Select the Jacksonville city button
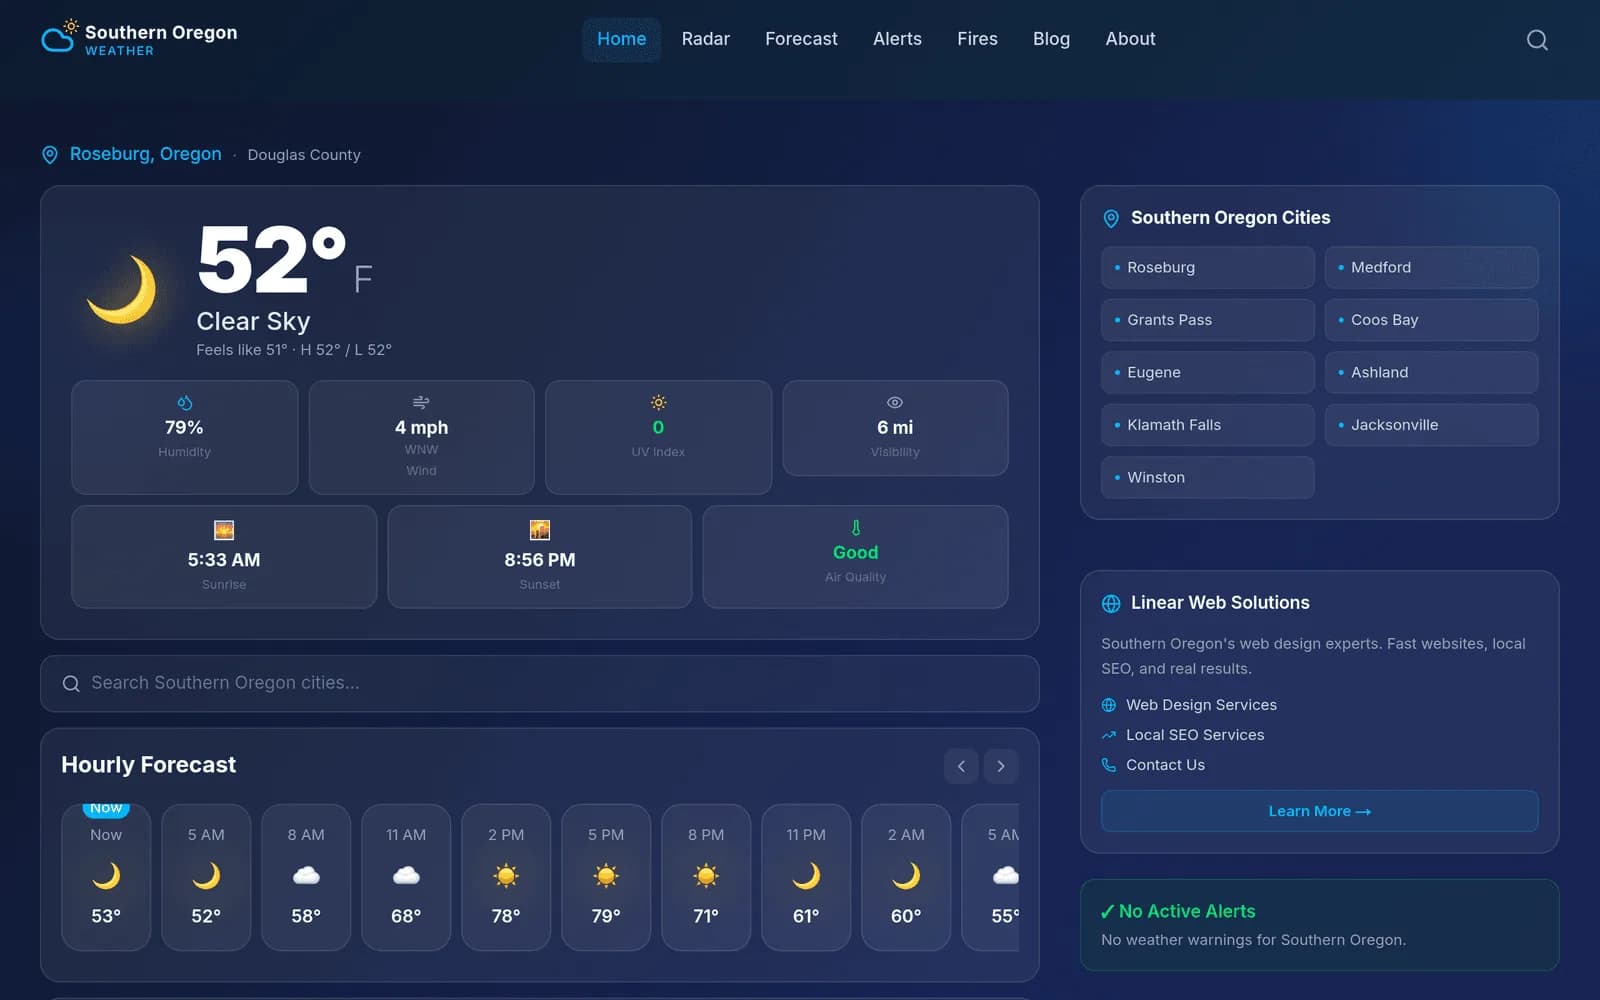The height and width of the screenshot is (1000, 1600). click(x=1431, y=425)
